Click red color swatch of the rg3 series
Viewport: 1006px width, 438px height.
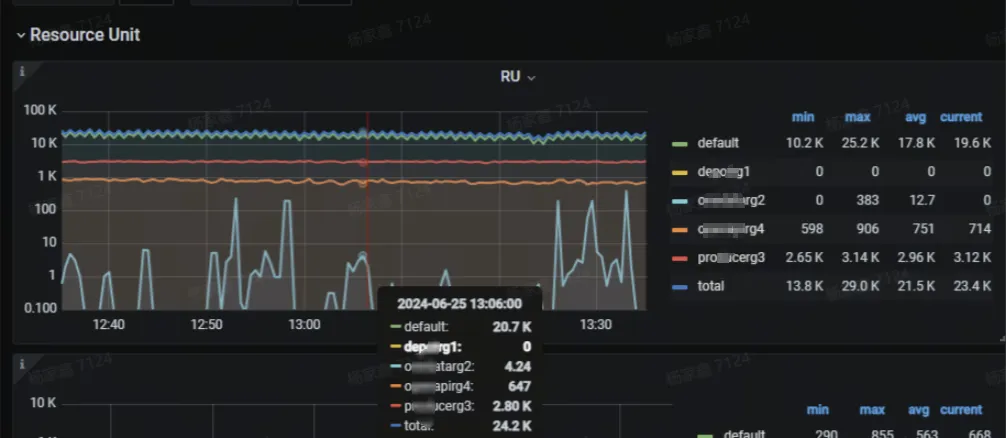[x=680, y=258]
